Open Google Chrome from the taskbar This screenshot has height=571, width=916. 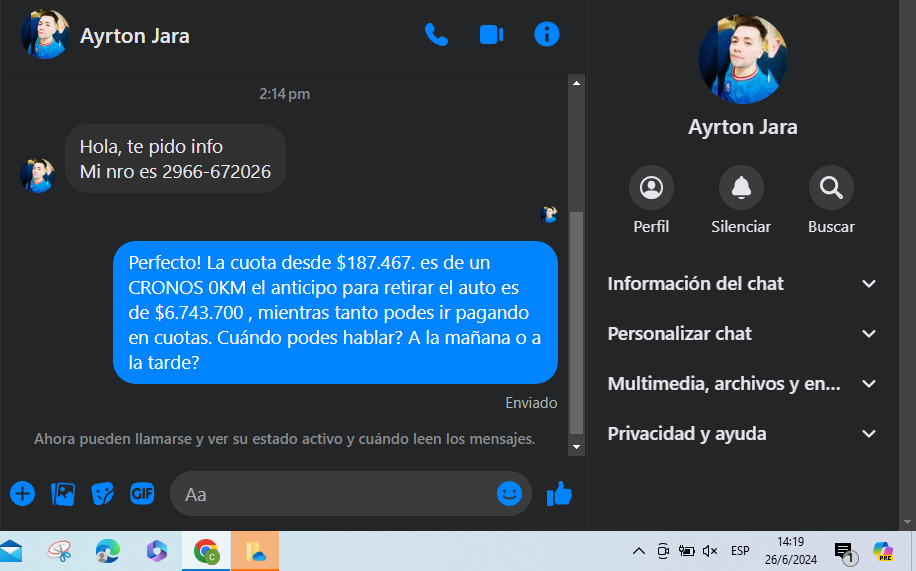207,551
